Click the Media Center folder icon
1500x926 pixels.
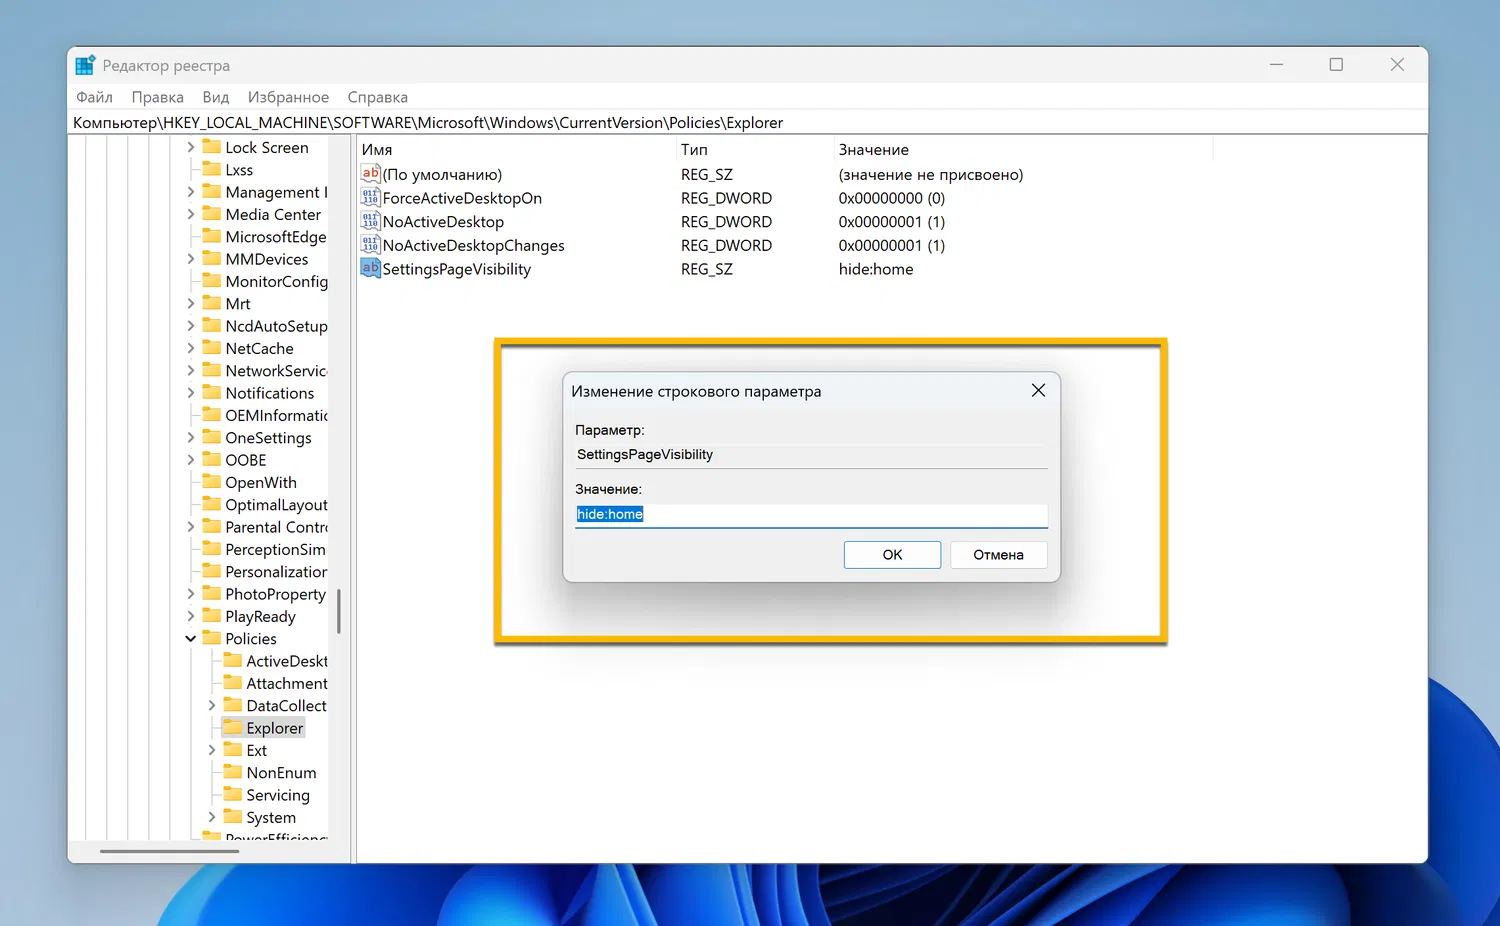pyautogui.click(x=211, y=214)
